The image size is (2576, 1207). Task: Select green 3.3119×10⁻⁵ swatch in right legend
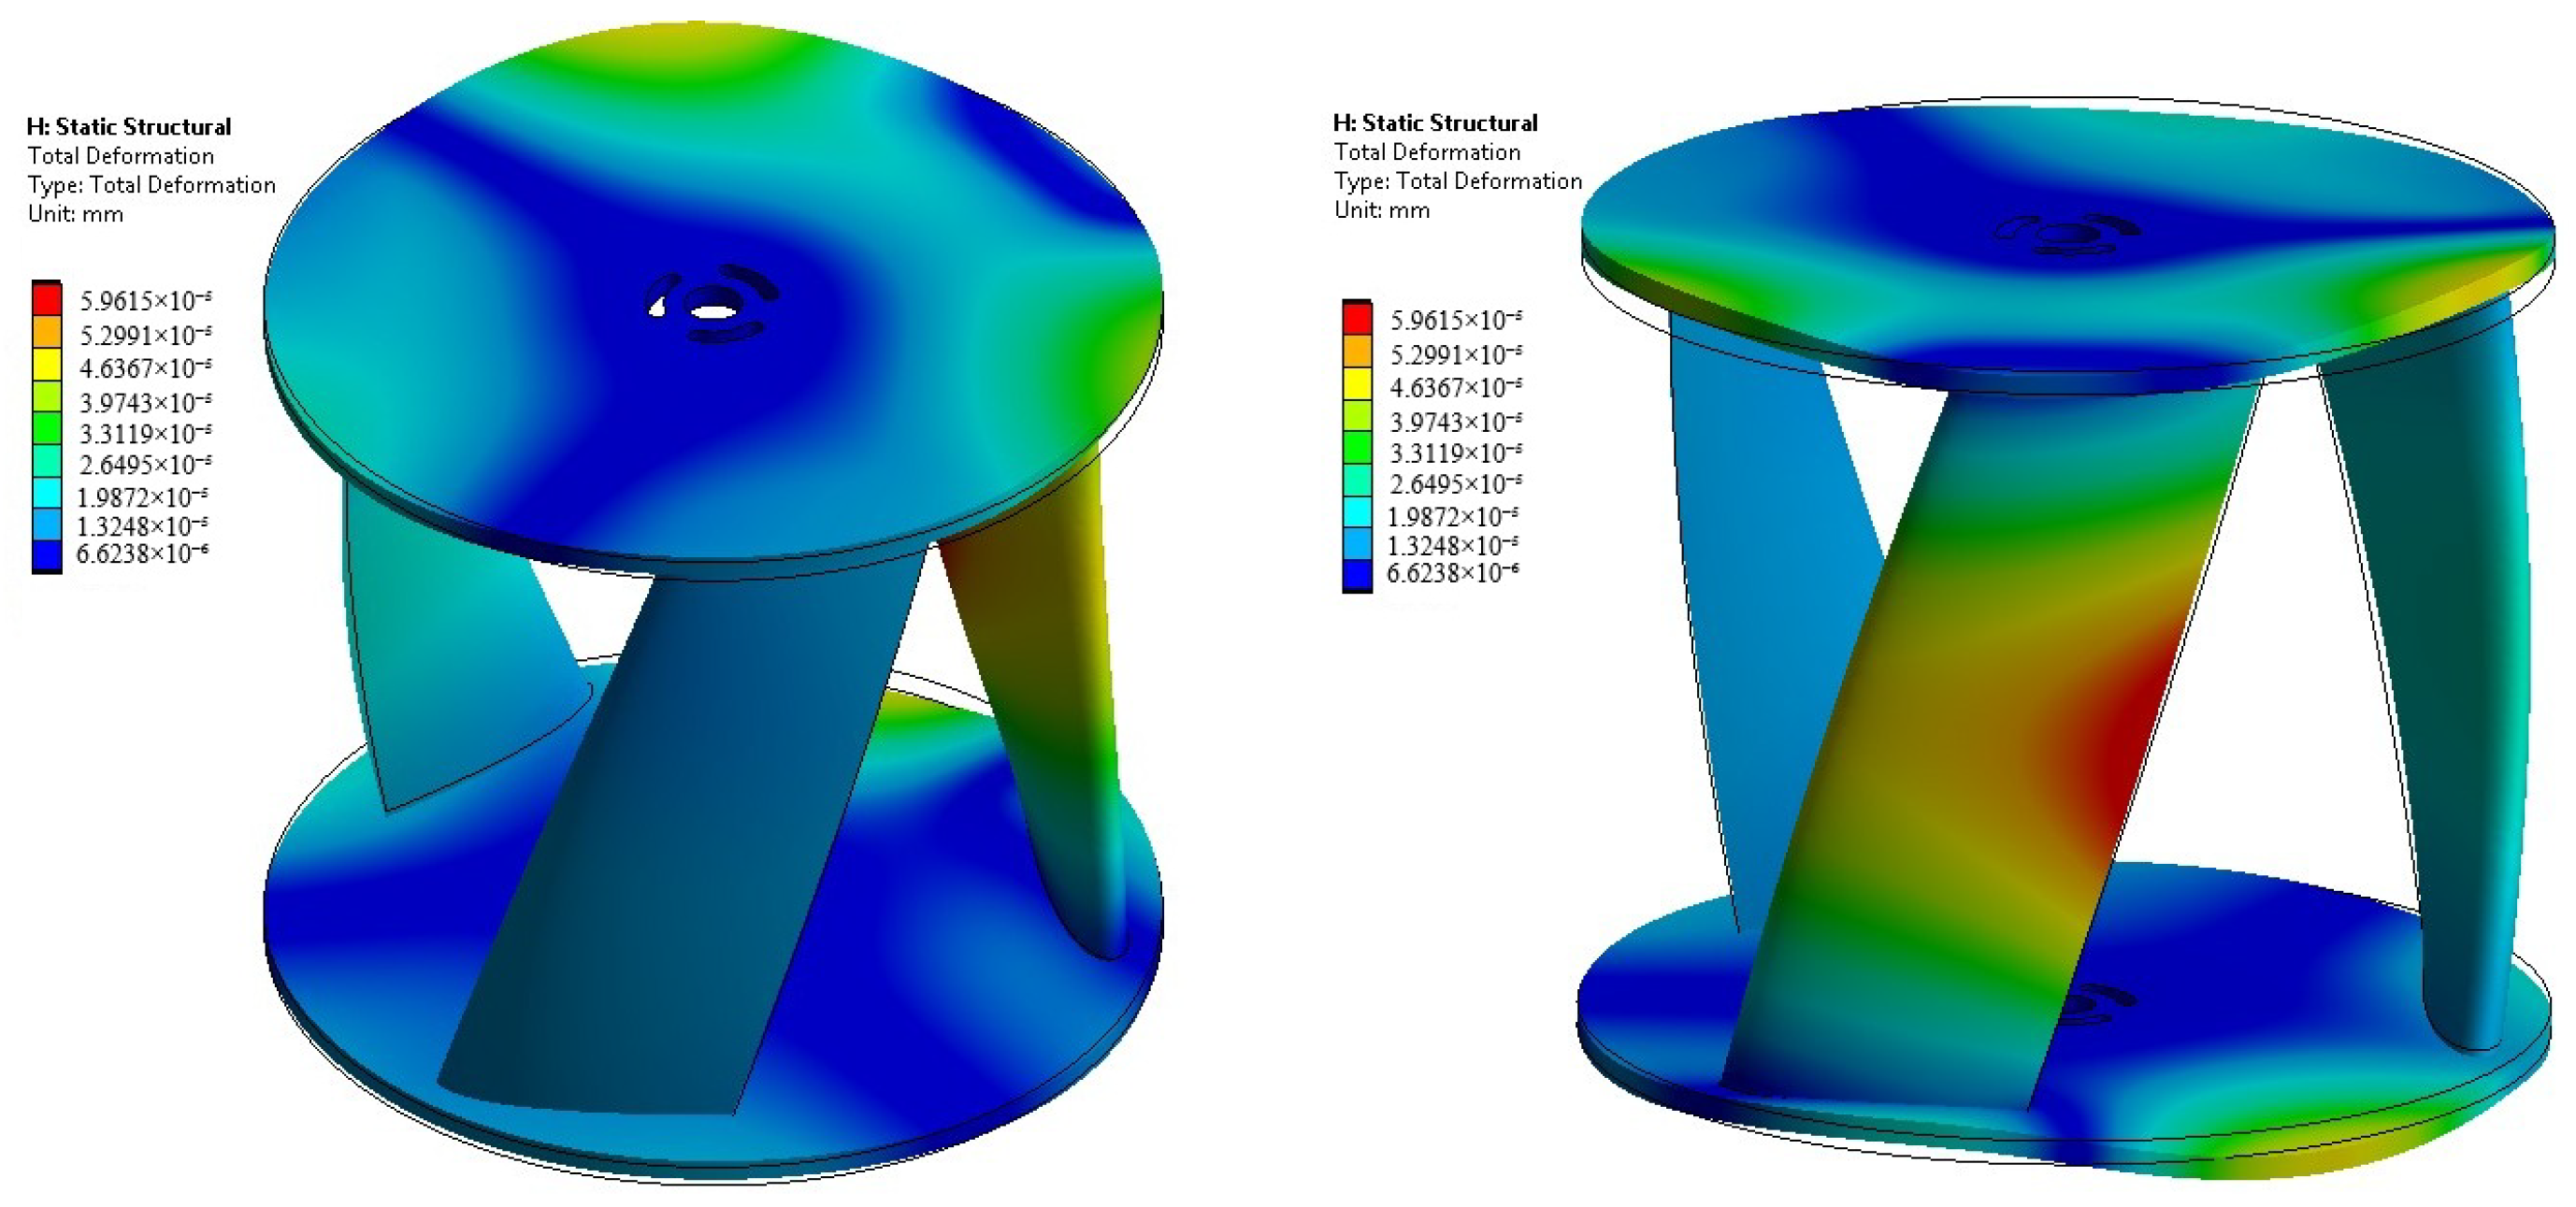[x=1357, y=448]
